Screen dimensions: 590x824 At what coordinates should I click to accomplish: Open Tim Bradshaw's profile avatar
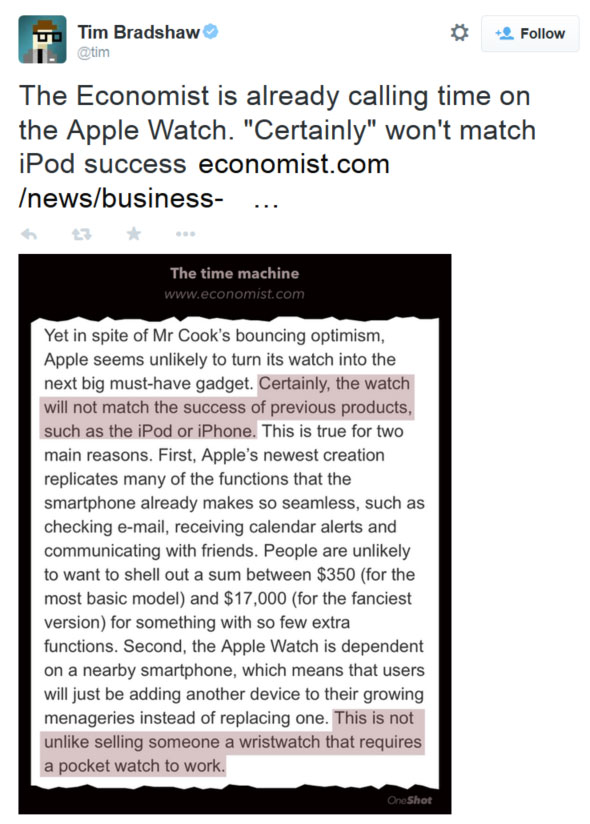coord(40,33)
